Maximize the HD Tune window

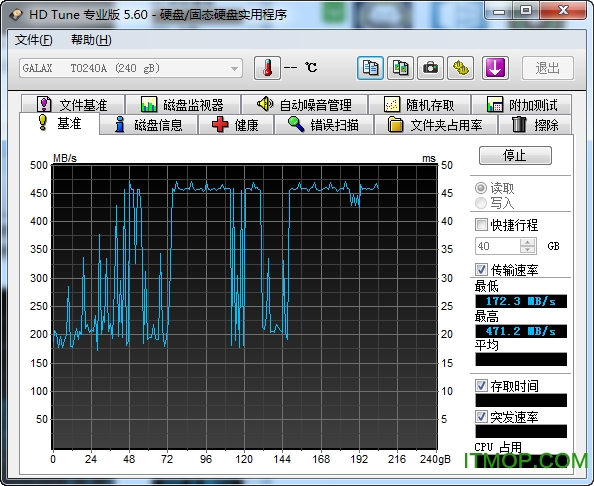526,11
